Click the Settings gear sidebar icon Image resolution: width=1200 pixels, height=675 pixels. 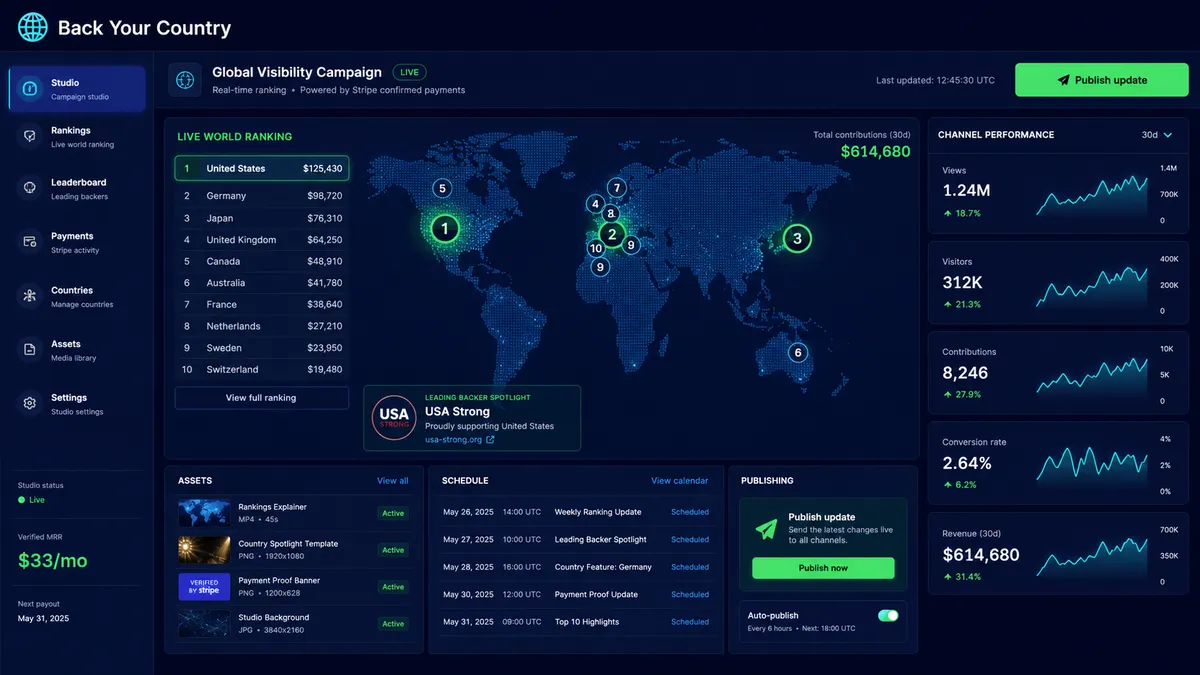(x=30, y=404)
